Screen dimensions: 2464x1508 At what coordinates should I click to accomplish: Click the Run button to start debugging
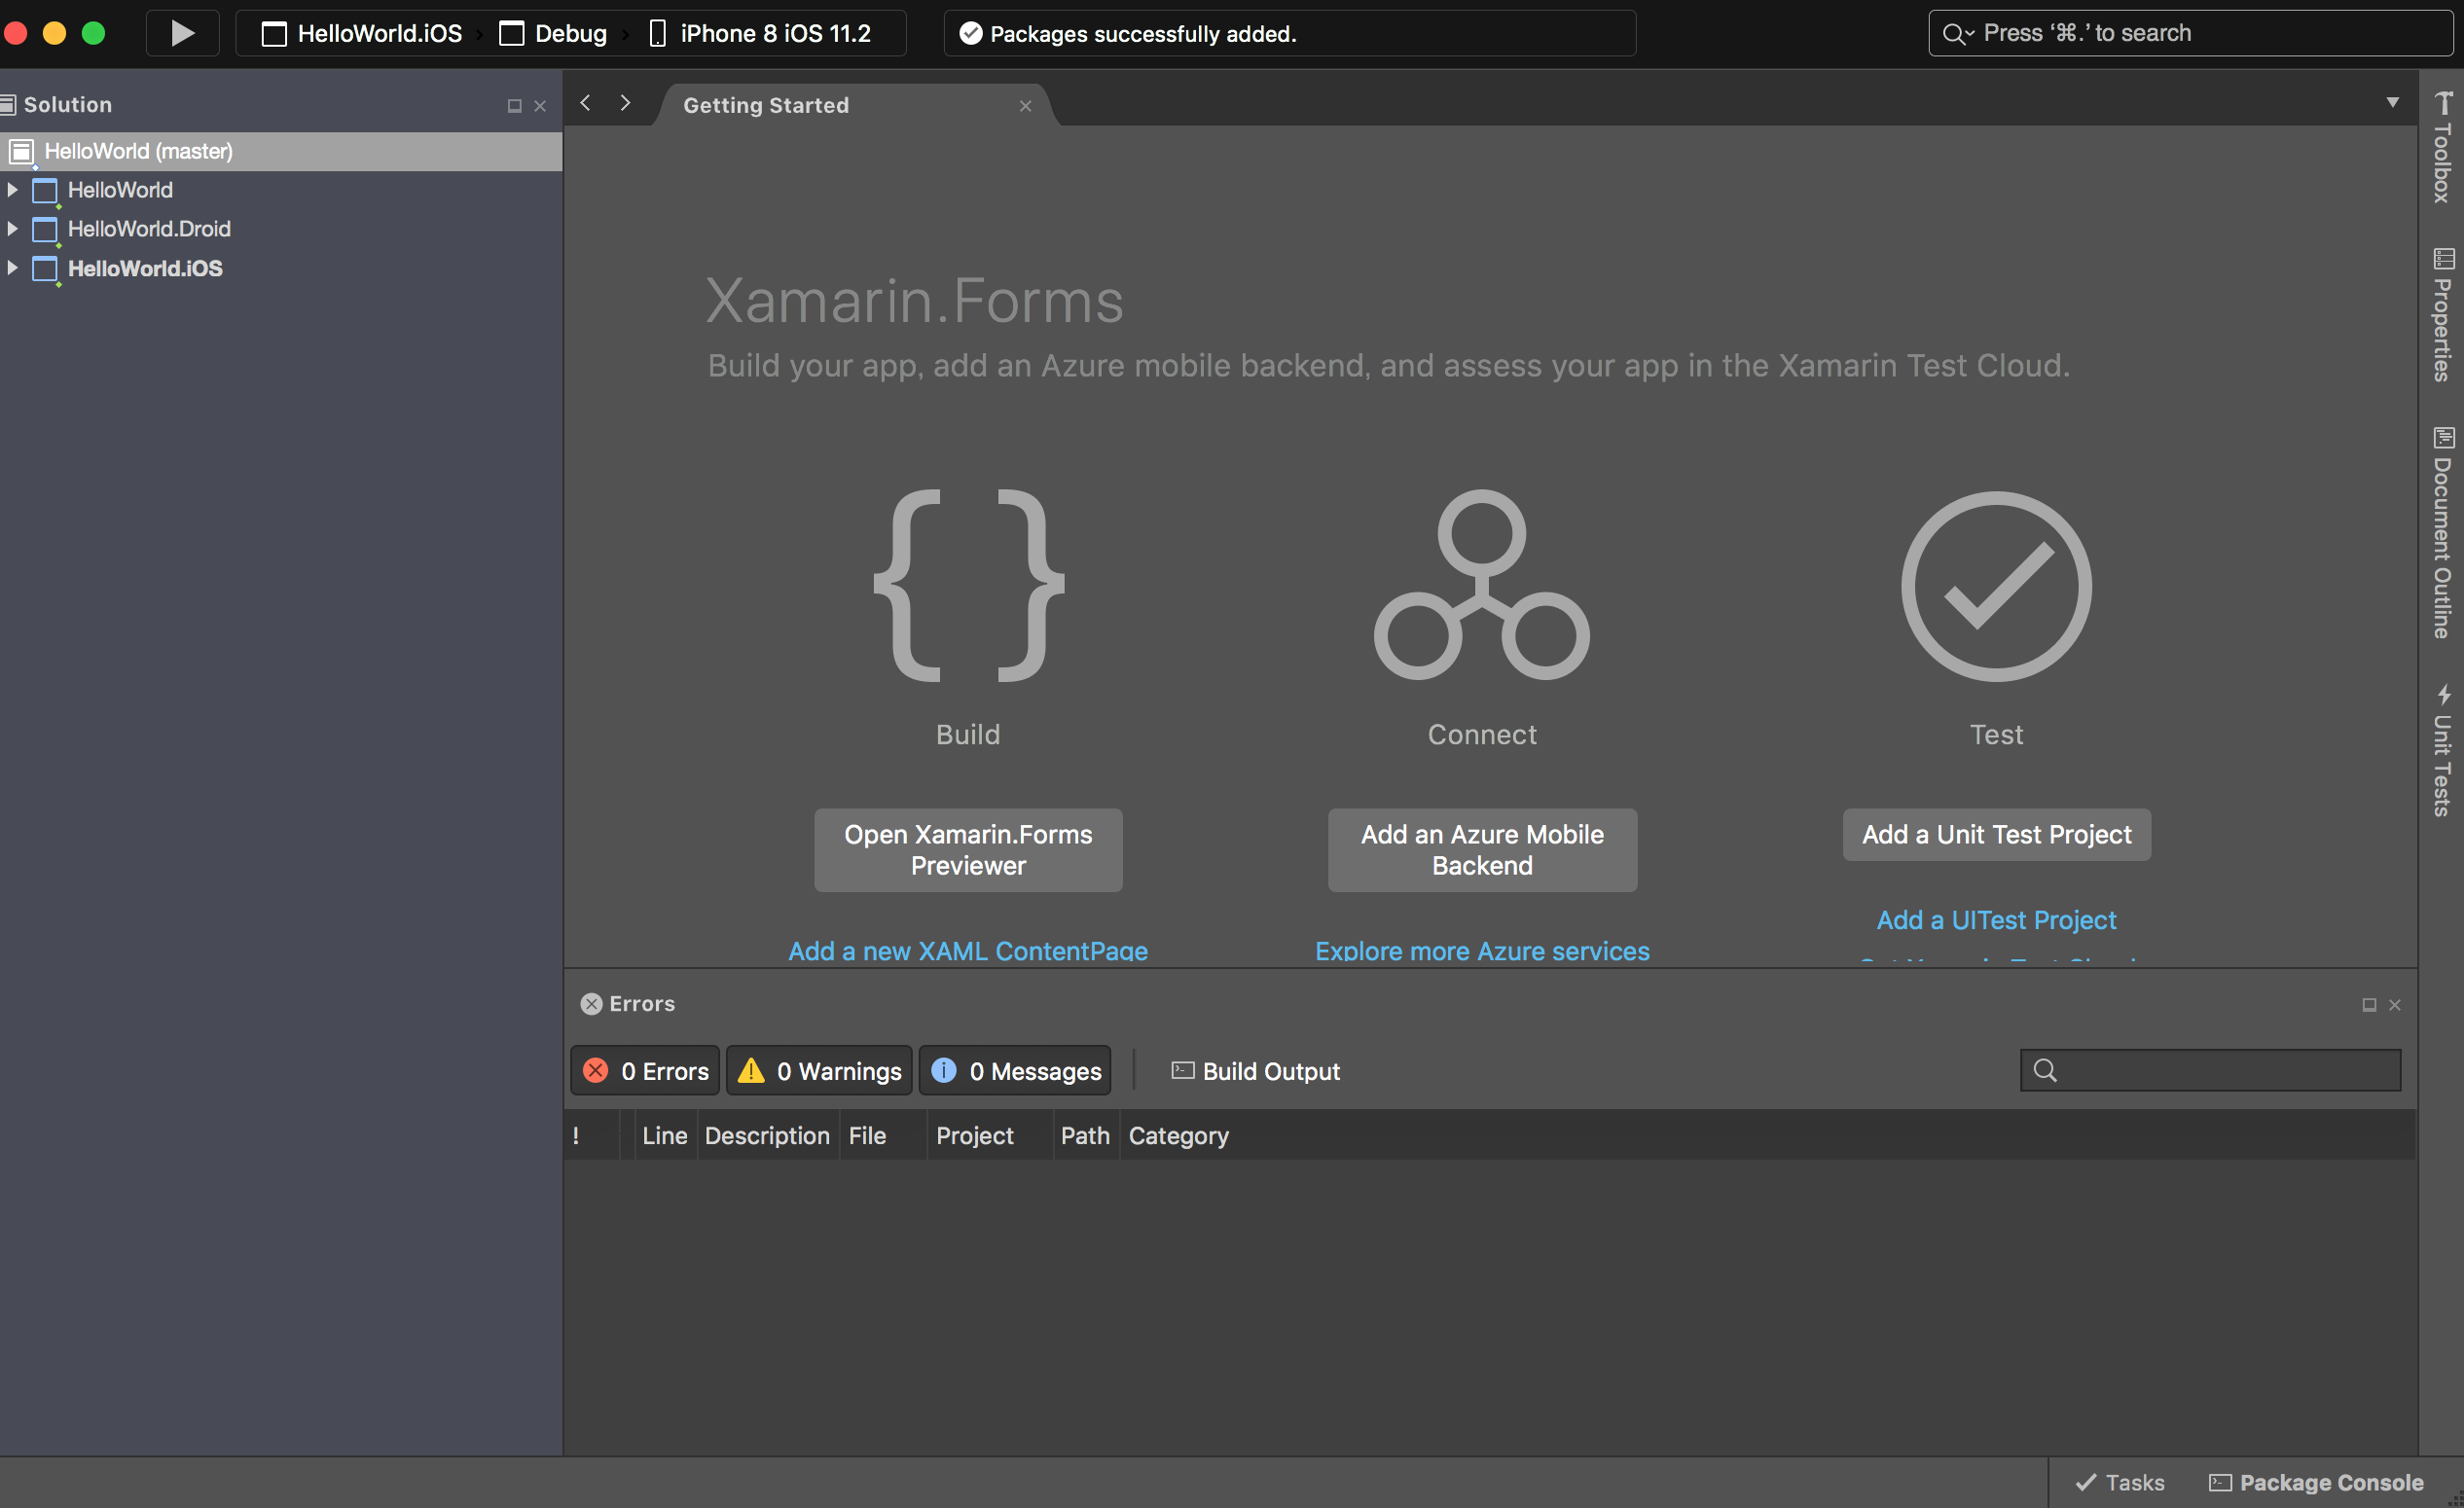pos(182,33)
